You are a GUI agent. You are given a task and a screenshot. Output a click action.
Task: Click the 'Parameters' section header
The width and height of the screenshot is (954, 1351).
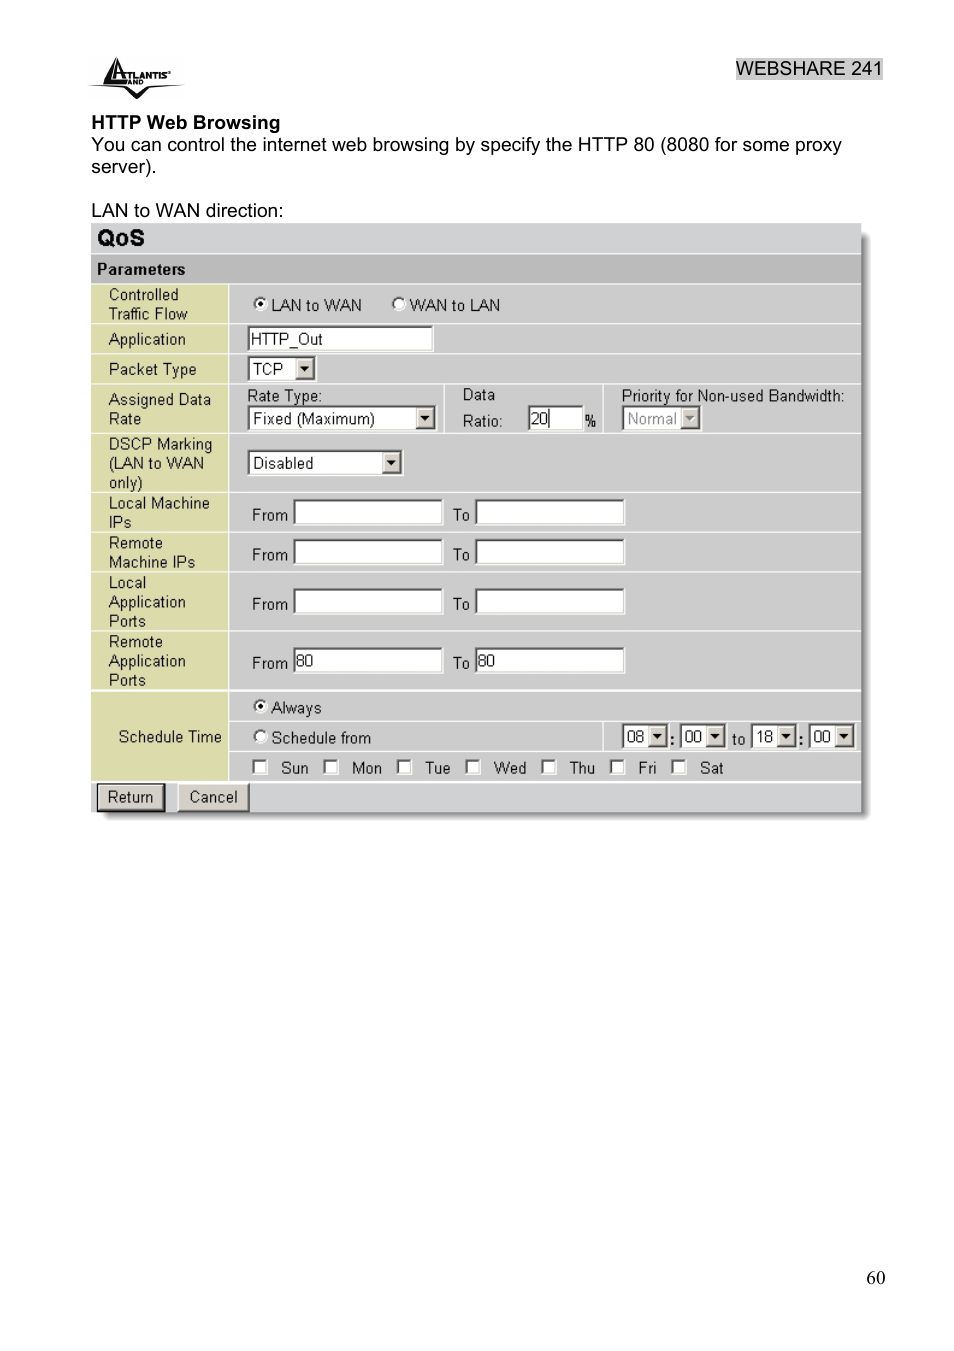[x=141, y=269]
